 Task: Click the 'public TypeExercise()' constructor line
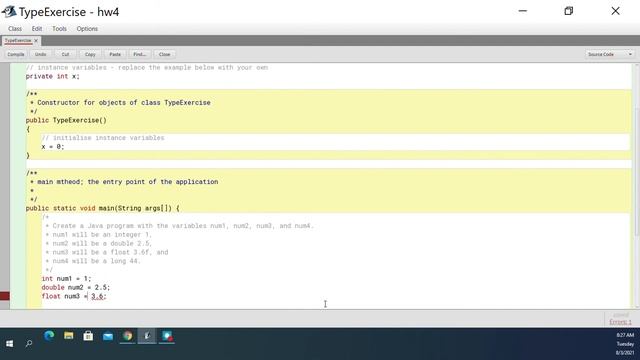pyautogui.click(x=66, y=120)
